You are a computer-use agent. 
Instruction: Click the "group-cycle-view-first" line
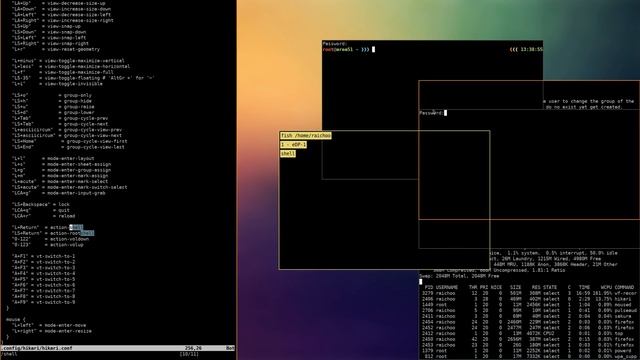tap(69, 141)
